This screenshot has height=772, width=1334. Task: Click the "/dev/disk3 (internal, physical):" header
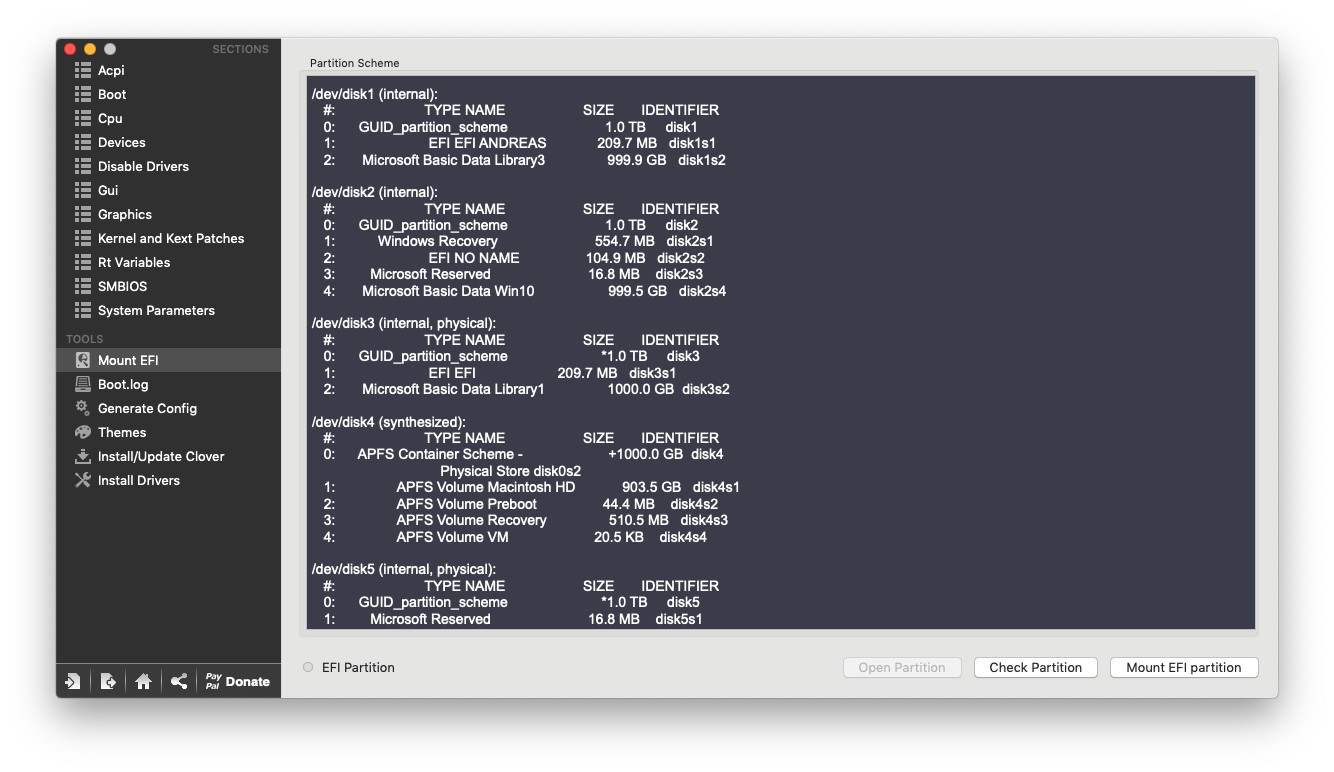coord(404,323)
